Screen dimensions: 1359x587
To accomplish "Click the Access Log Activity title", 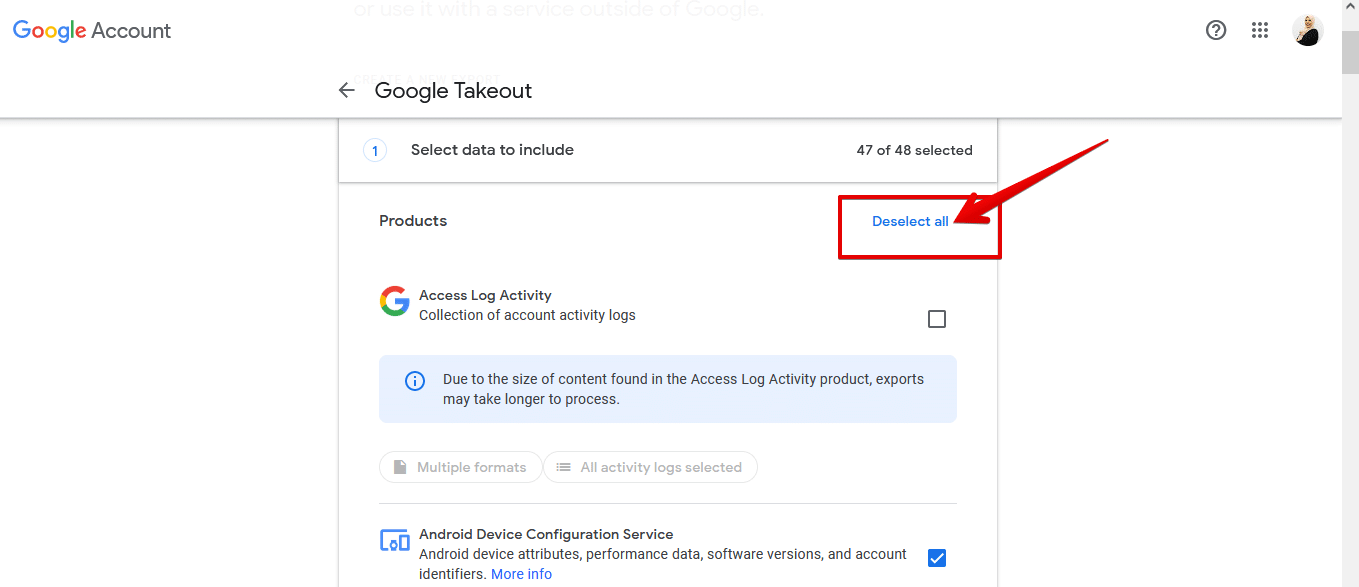I will [x=485, y=295].
